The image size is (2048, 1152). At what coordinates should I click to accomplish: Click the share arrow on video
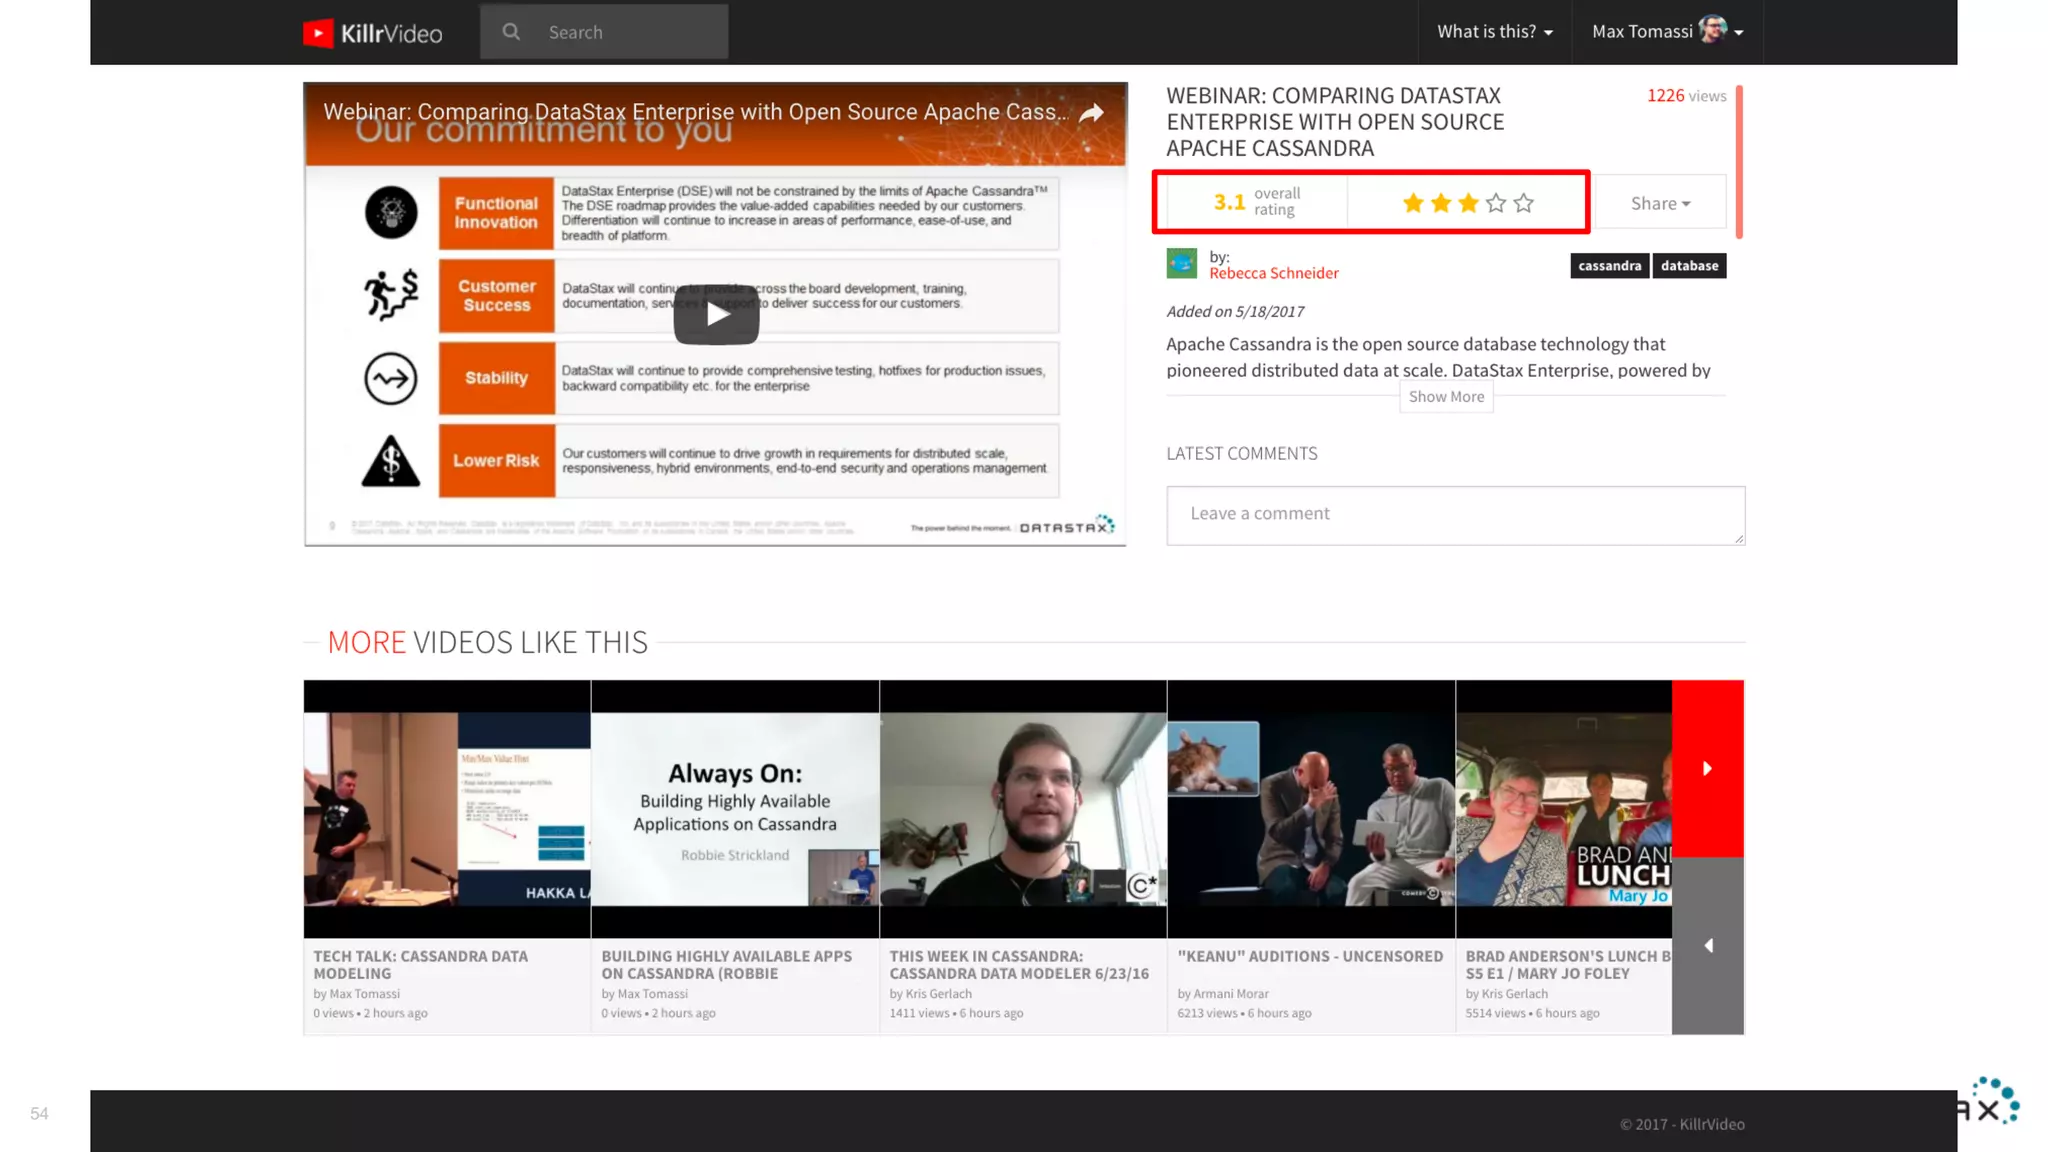click(x=1091, y=113)
